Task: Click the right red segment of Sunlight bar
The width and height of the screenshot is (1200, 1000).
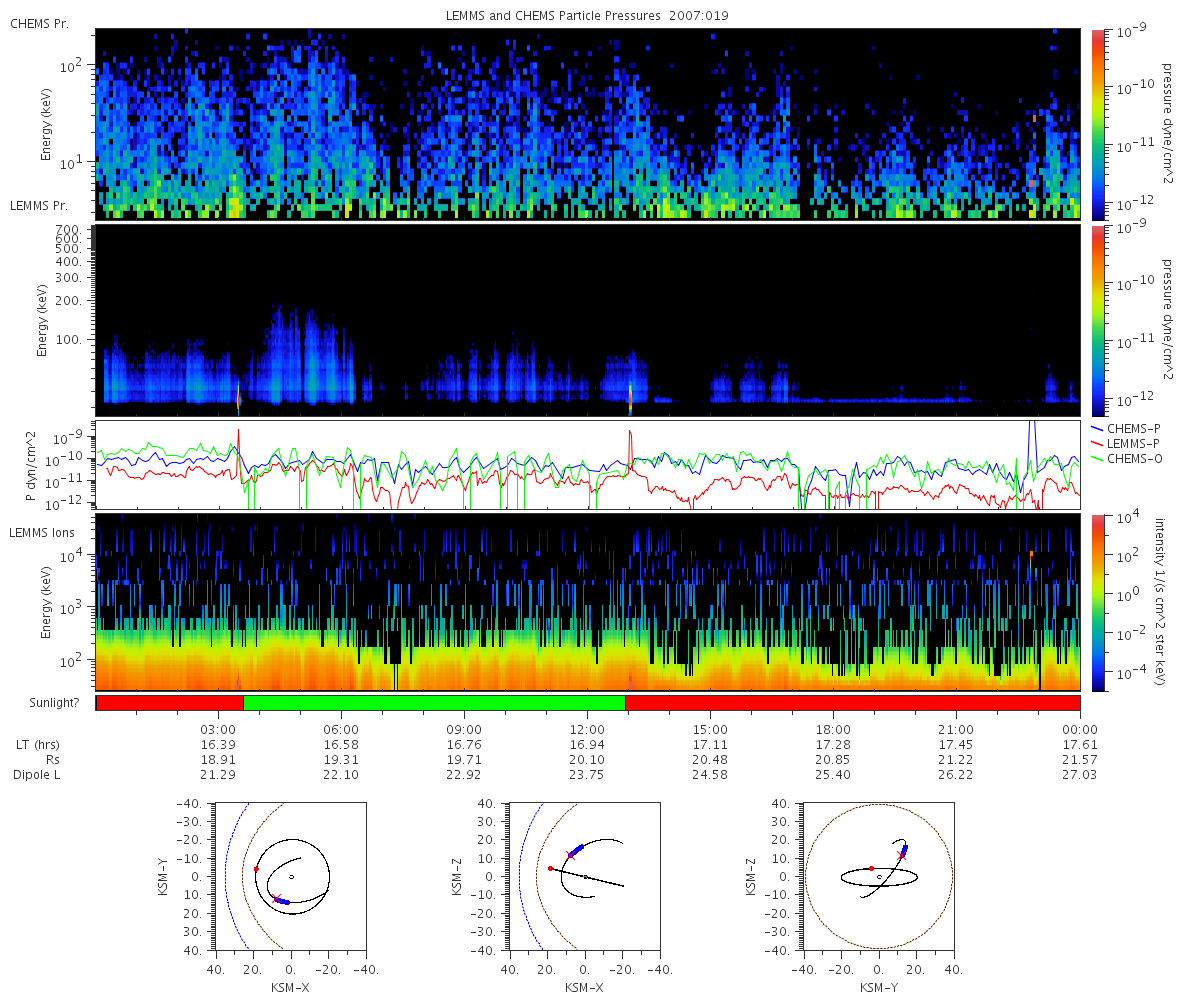Action: [x=852, y=703]
